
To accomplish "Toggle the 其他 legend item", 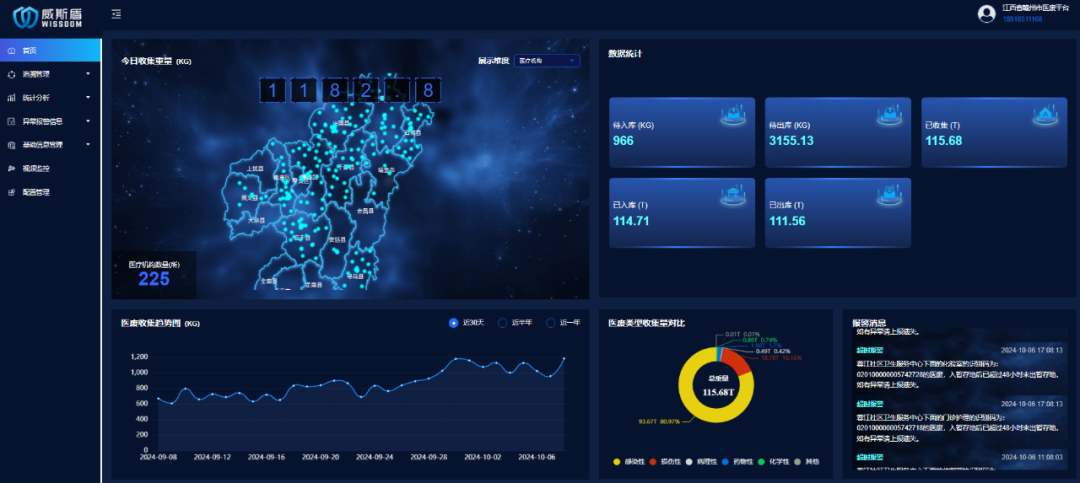I will coord(807,461).
